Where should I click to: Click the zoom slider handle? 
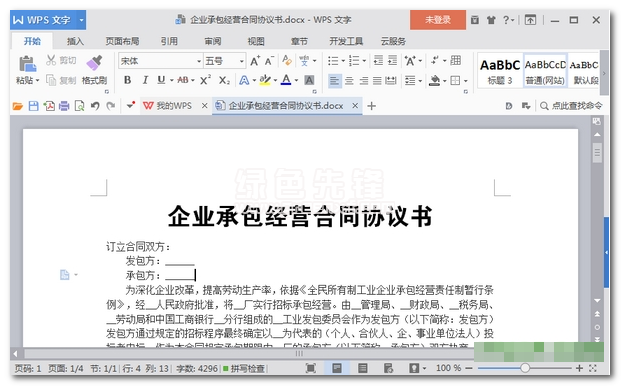525,368
